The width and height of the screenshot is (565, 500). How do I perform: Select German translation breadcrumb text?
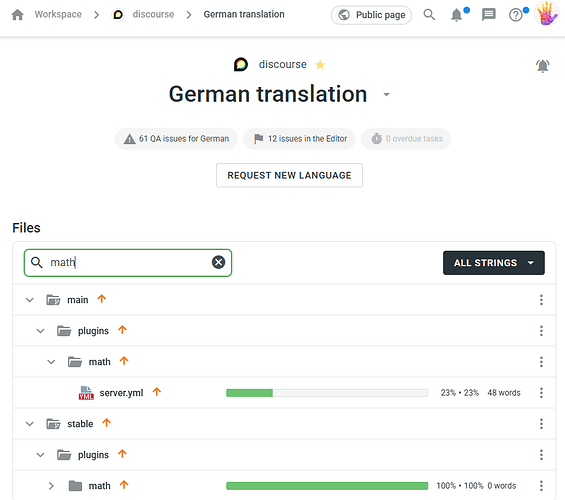pos(244,14)
